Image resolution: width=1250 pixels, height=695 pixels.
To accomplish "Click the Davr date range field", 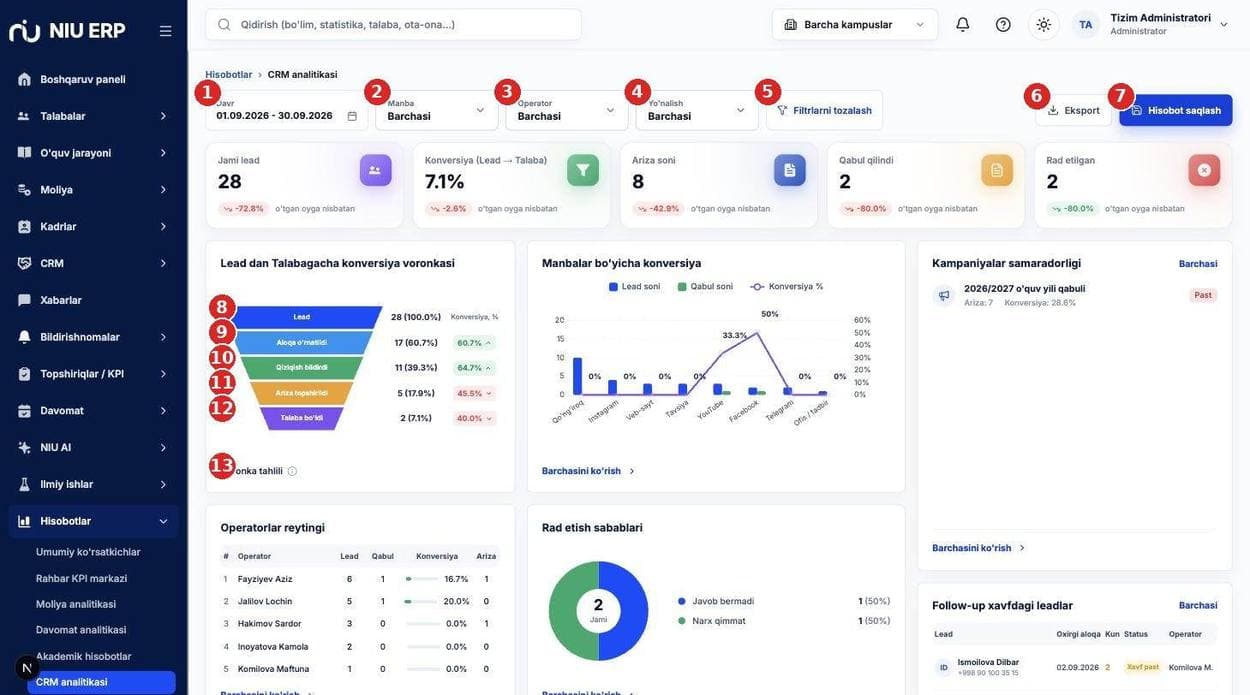I will coord(287,110).
